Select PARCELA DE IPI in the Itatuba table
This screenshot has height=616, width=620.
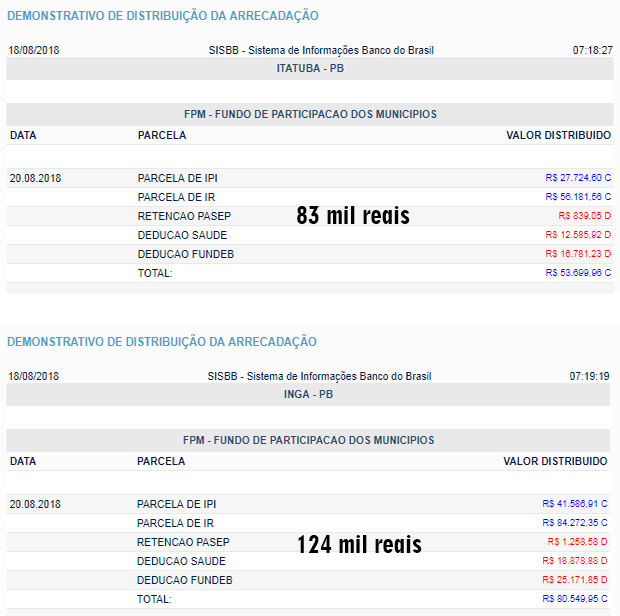tap(178, 178)
